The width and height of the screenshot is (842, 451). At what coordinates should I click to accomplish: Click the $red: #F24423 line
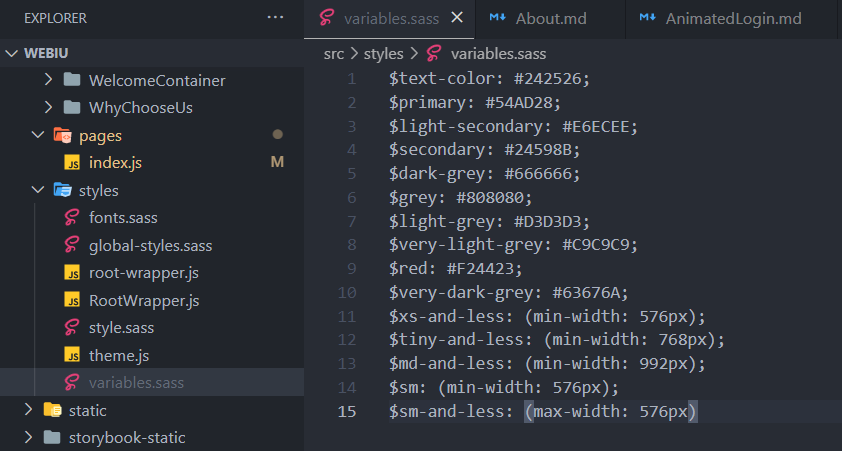[x=455, y=268]
